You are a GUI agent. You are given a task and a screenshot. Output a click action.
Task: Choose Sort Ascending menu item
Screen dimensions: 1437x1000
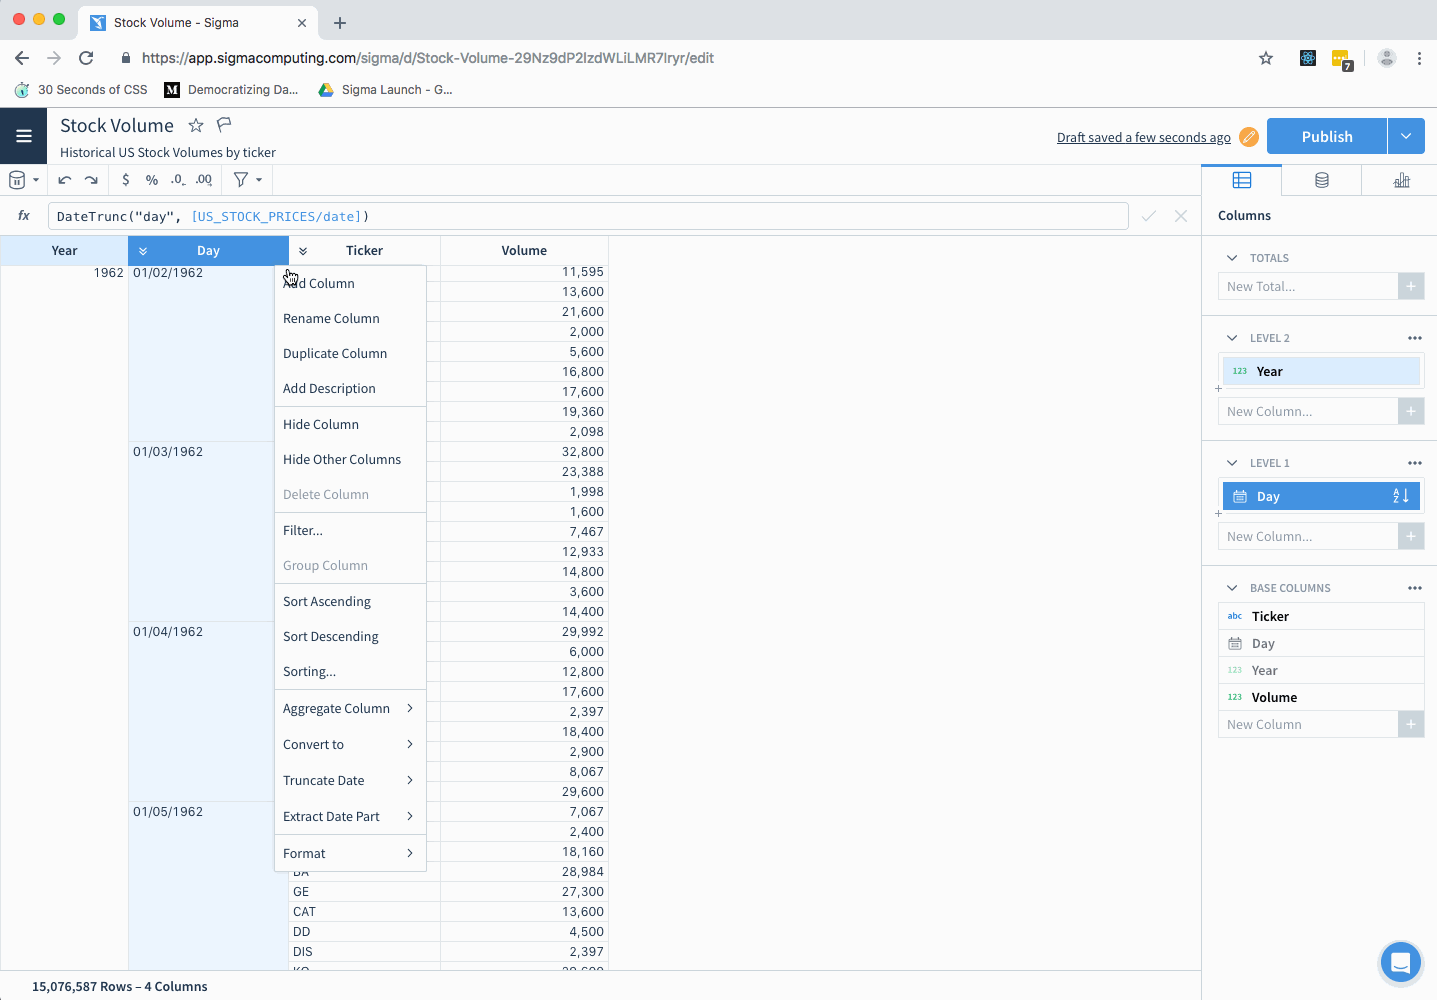(350, 601)
